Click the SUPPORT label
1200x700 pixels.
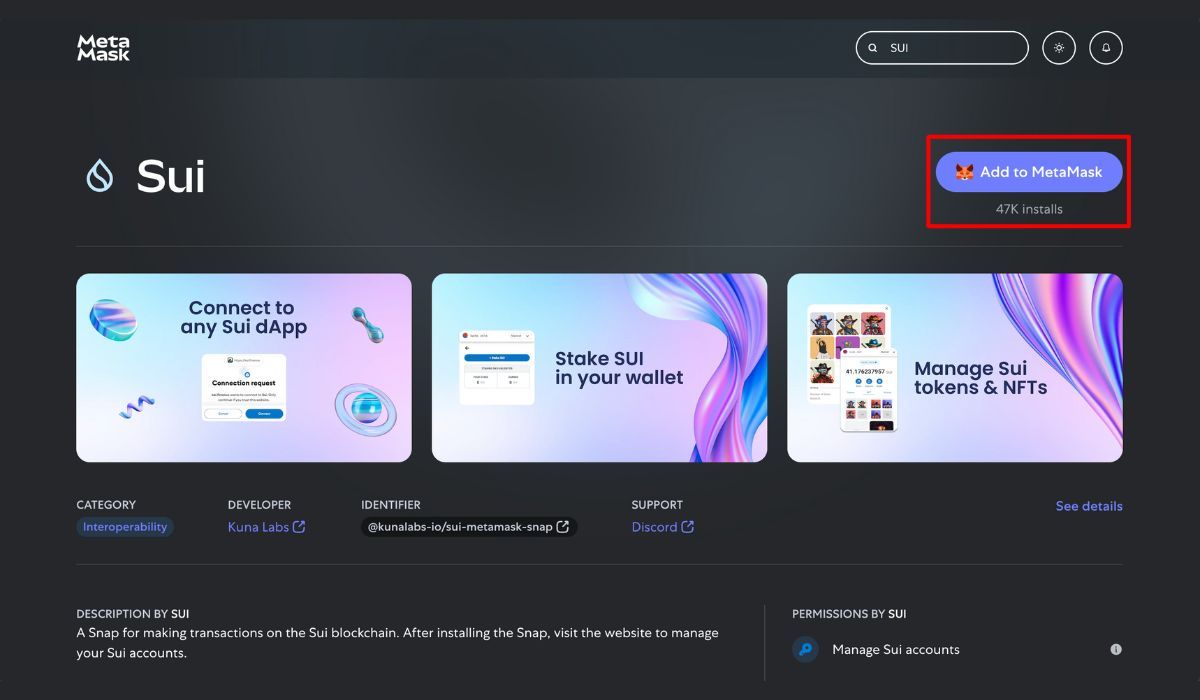click(x=657, y=505)
